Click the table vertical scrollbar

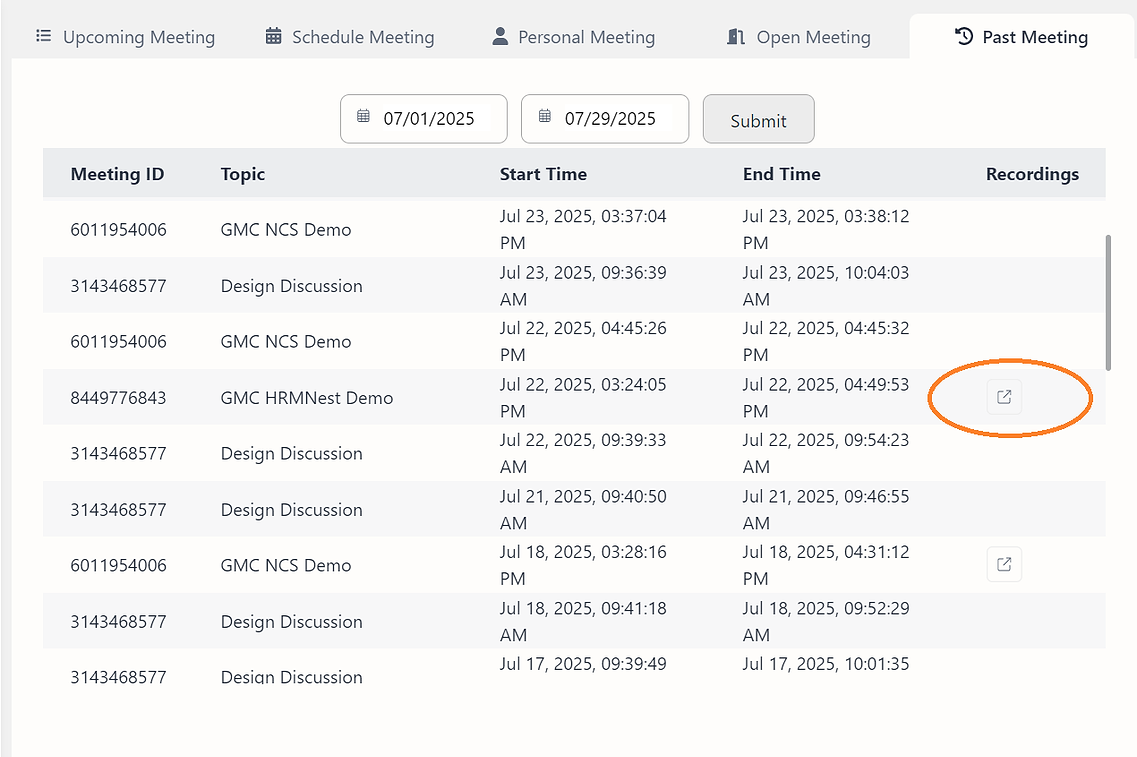click(x=1108, y=302)
